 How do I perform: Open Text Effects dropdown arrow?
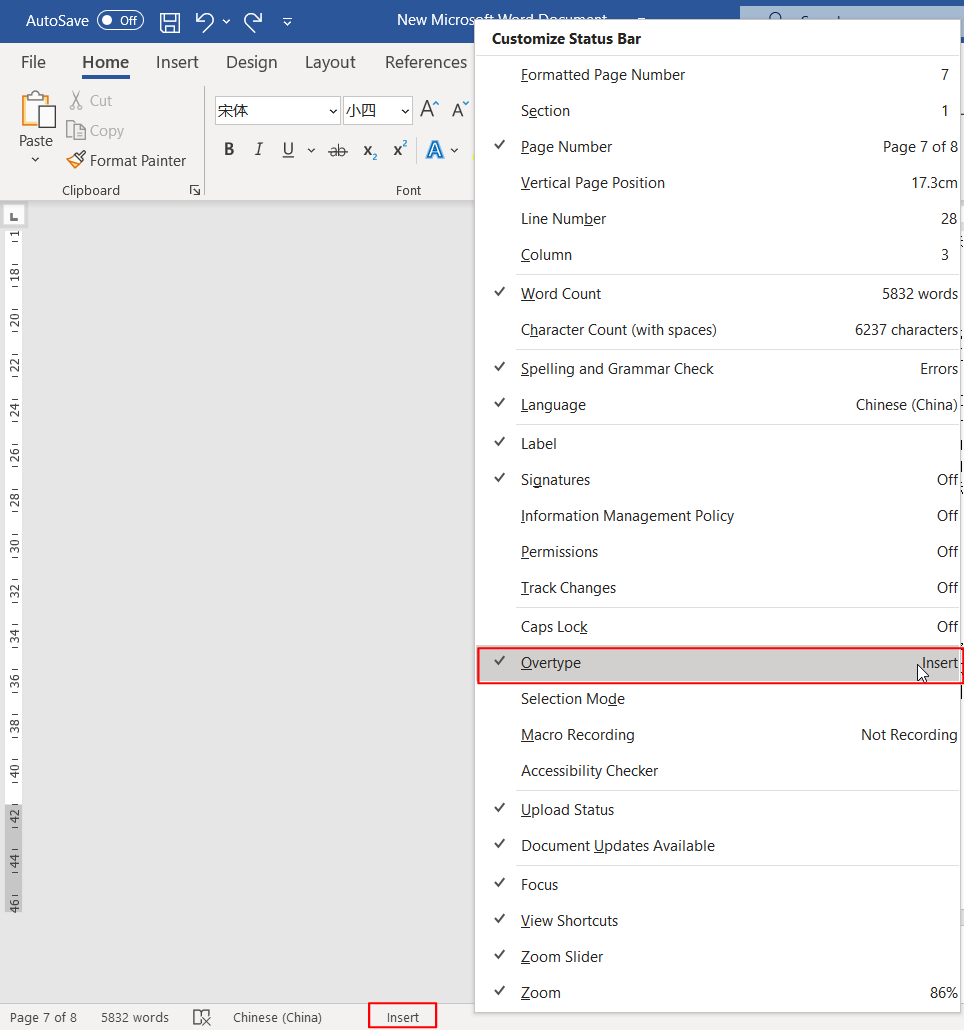tap(454, 150)
